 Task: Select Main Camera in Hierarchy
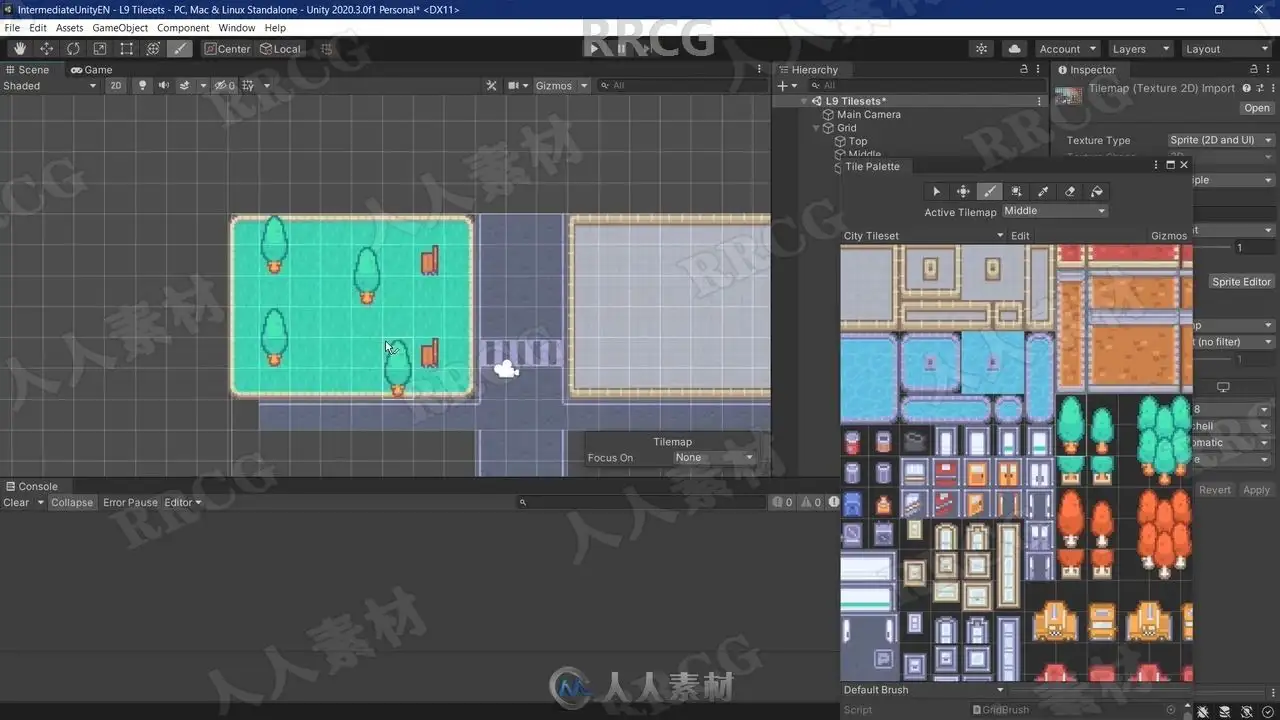coord(868,115)
